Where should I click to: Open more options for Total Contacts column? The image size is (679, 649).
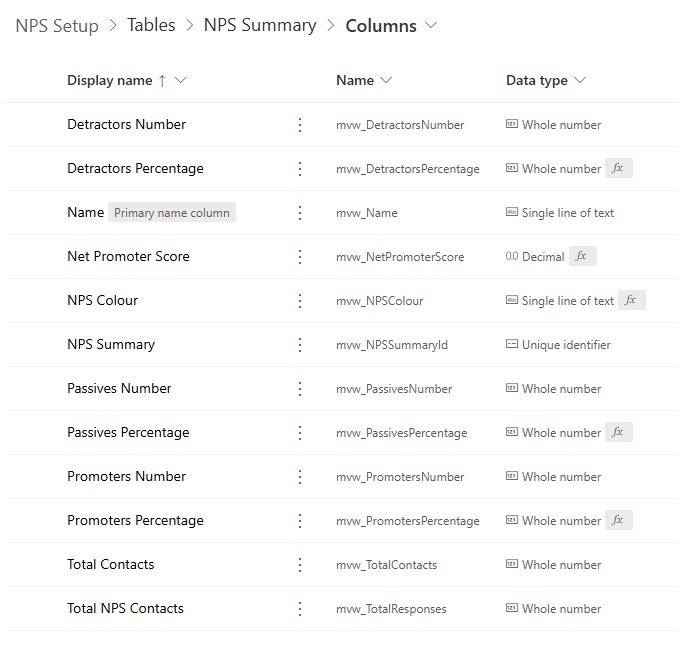point(299,565)
